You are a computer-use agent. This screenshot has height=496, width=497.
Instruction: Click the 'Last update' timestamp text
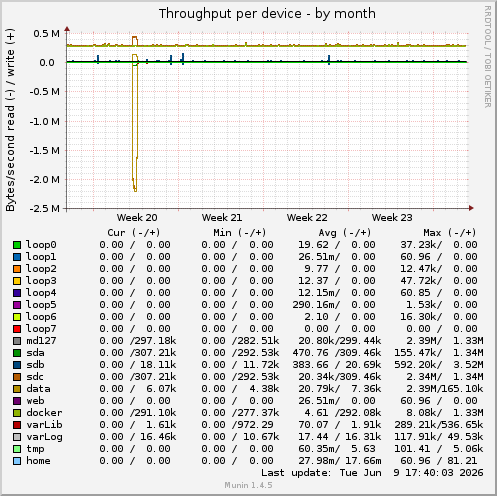[372, 473]
